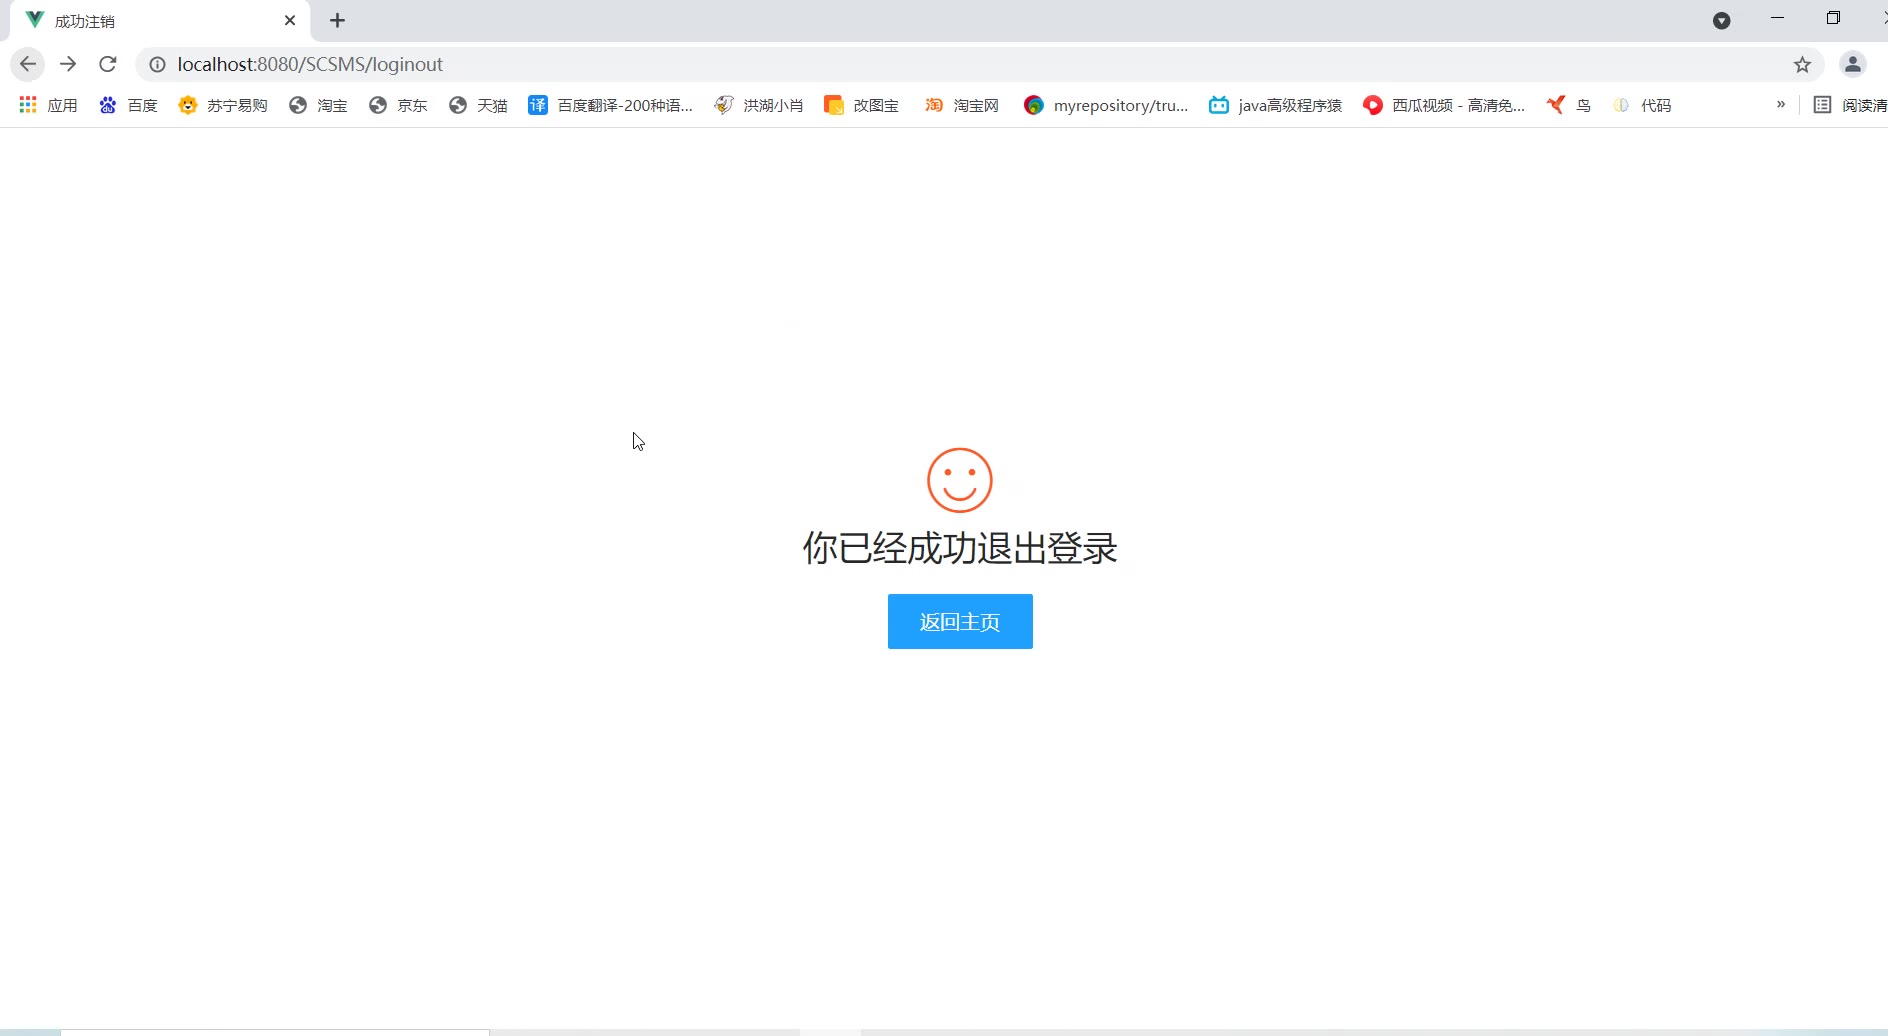Open the 应用 apps bookmark
This screenshot has width=1888, height=1036.
click(x=48, y=105)
